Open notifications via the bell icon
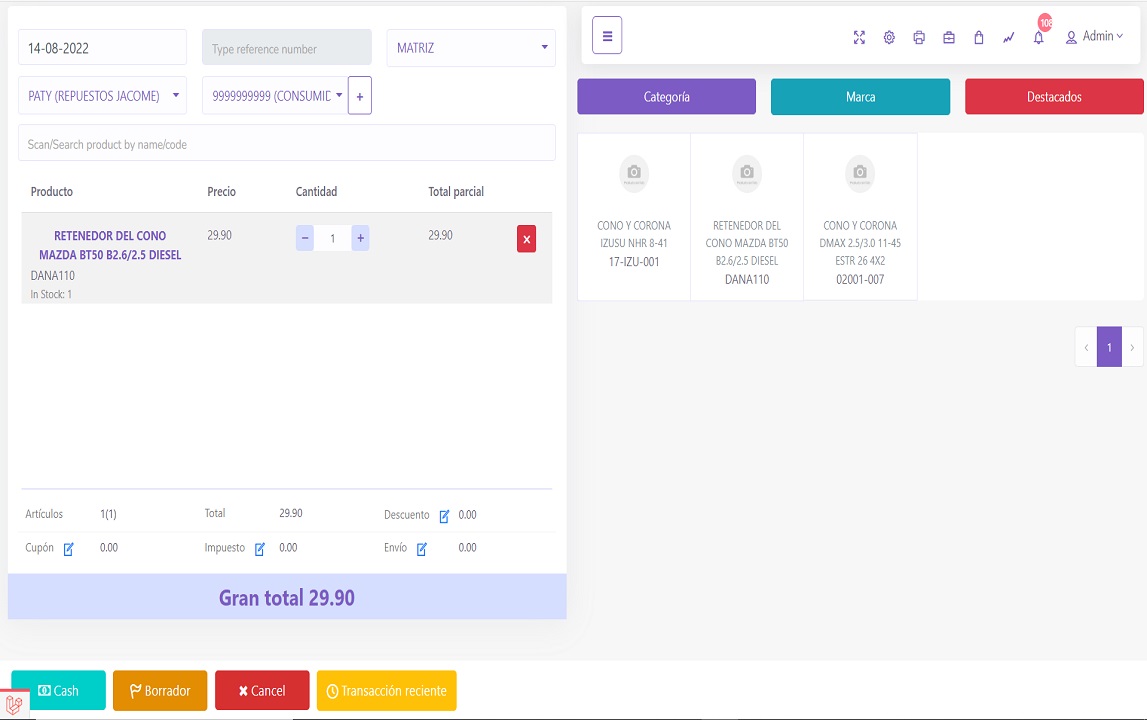 coord(1038,37)
